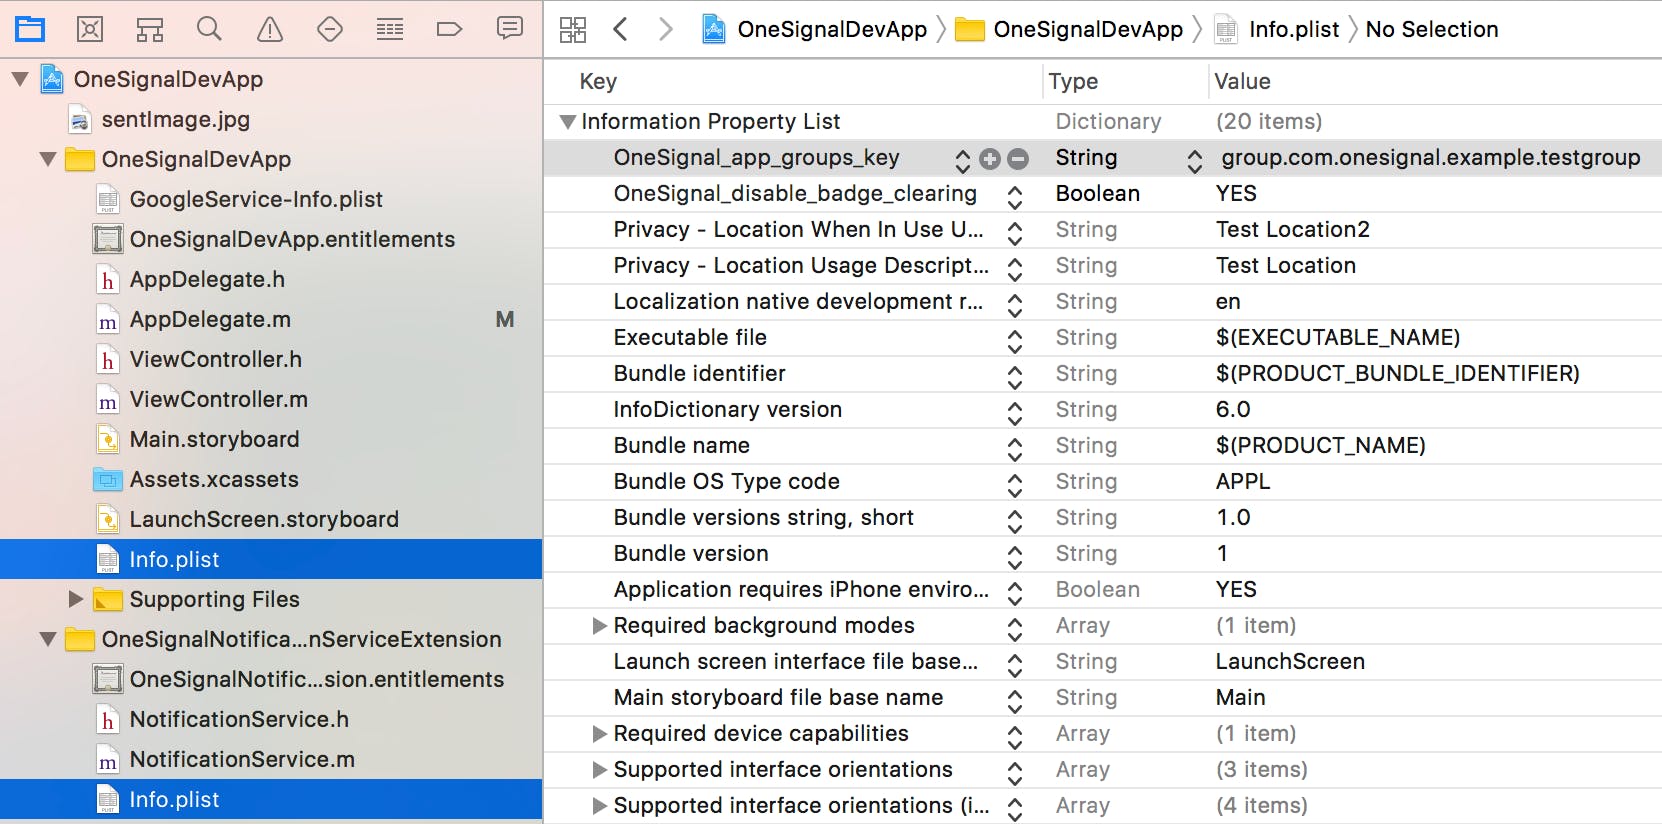Click the related items grid icon
The width and height of the screenshot is (1662, 824).
(573, 29)
